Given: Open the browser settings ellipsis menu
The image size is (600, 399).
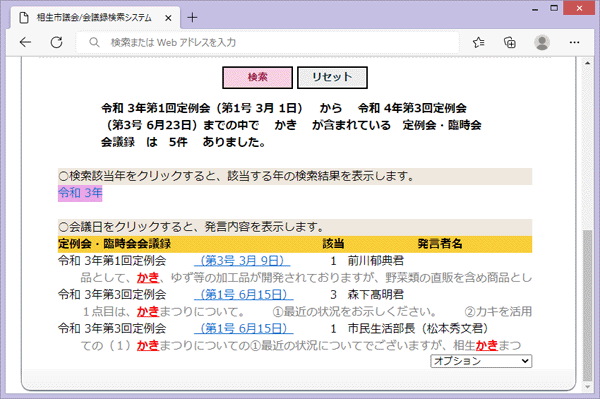Looking at the screenshot, I should (x=574, y=42).
